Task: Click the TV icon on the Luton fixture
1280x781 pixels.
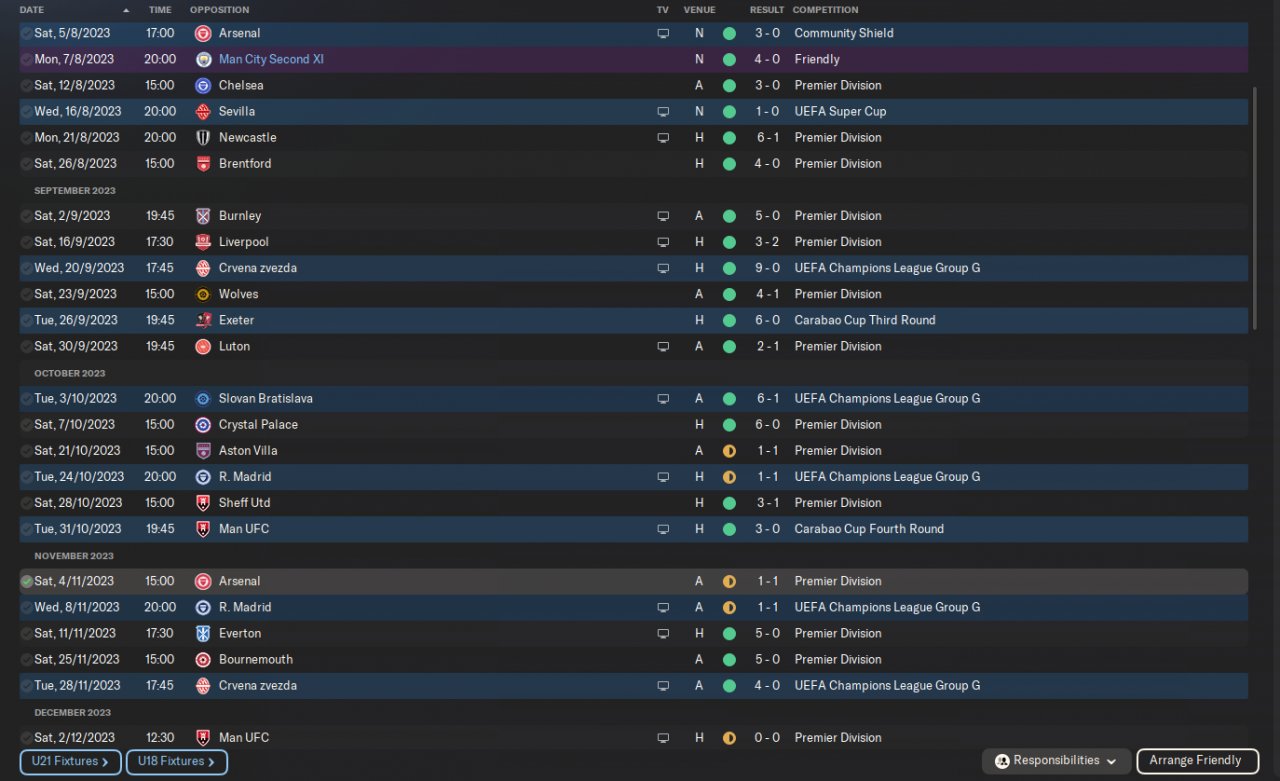Action: coord(662,347)
